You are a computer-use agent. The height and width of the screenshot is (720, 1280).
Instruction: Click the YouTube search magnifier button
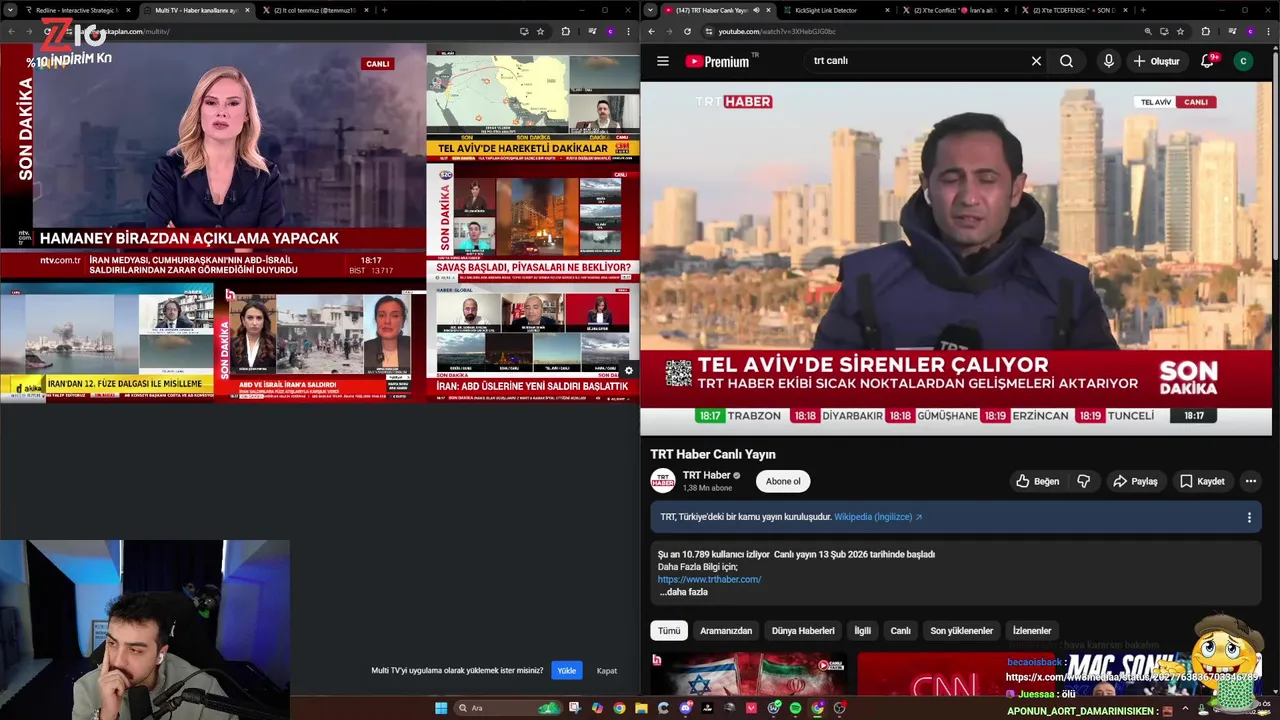coord(1066,61)
